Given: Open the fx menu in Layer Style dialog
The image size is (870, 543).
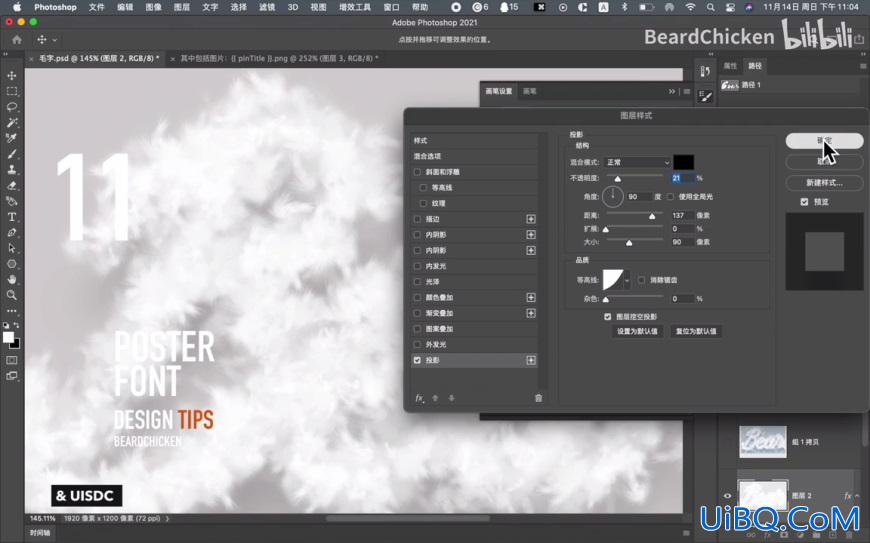Looking at the screenshot, I should (x=419, y=398).
